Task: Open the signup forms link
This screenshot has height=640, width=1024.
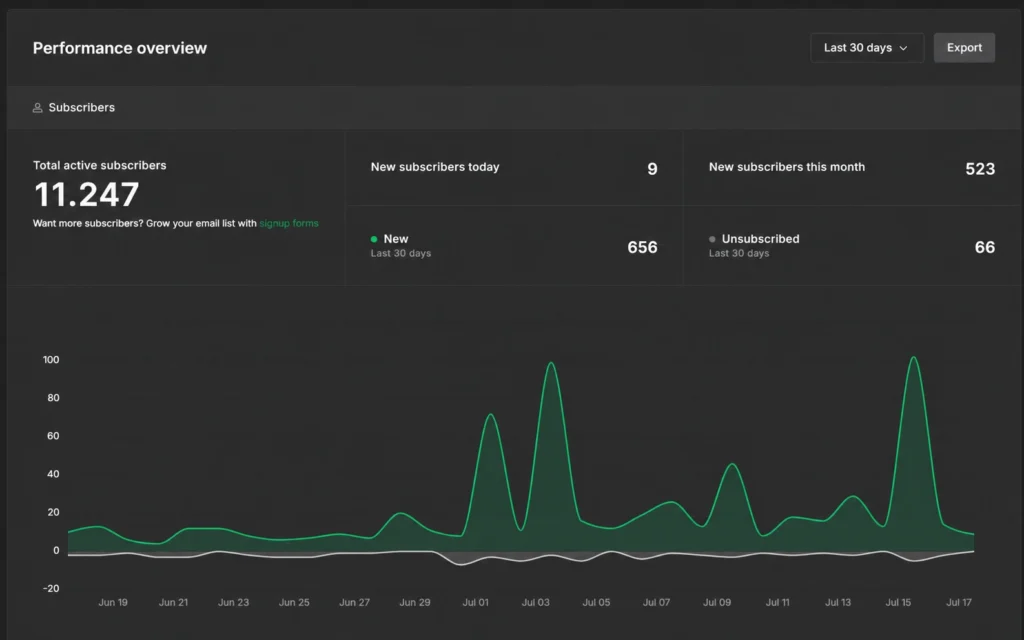Action: (289, 223)
